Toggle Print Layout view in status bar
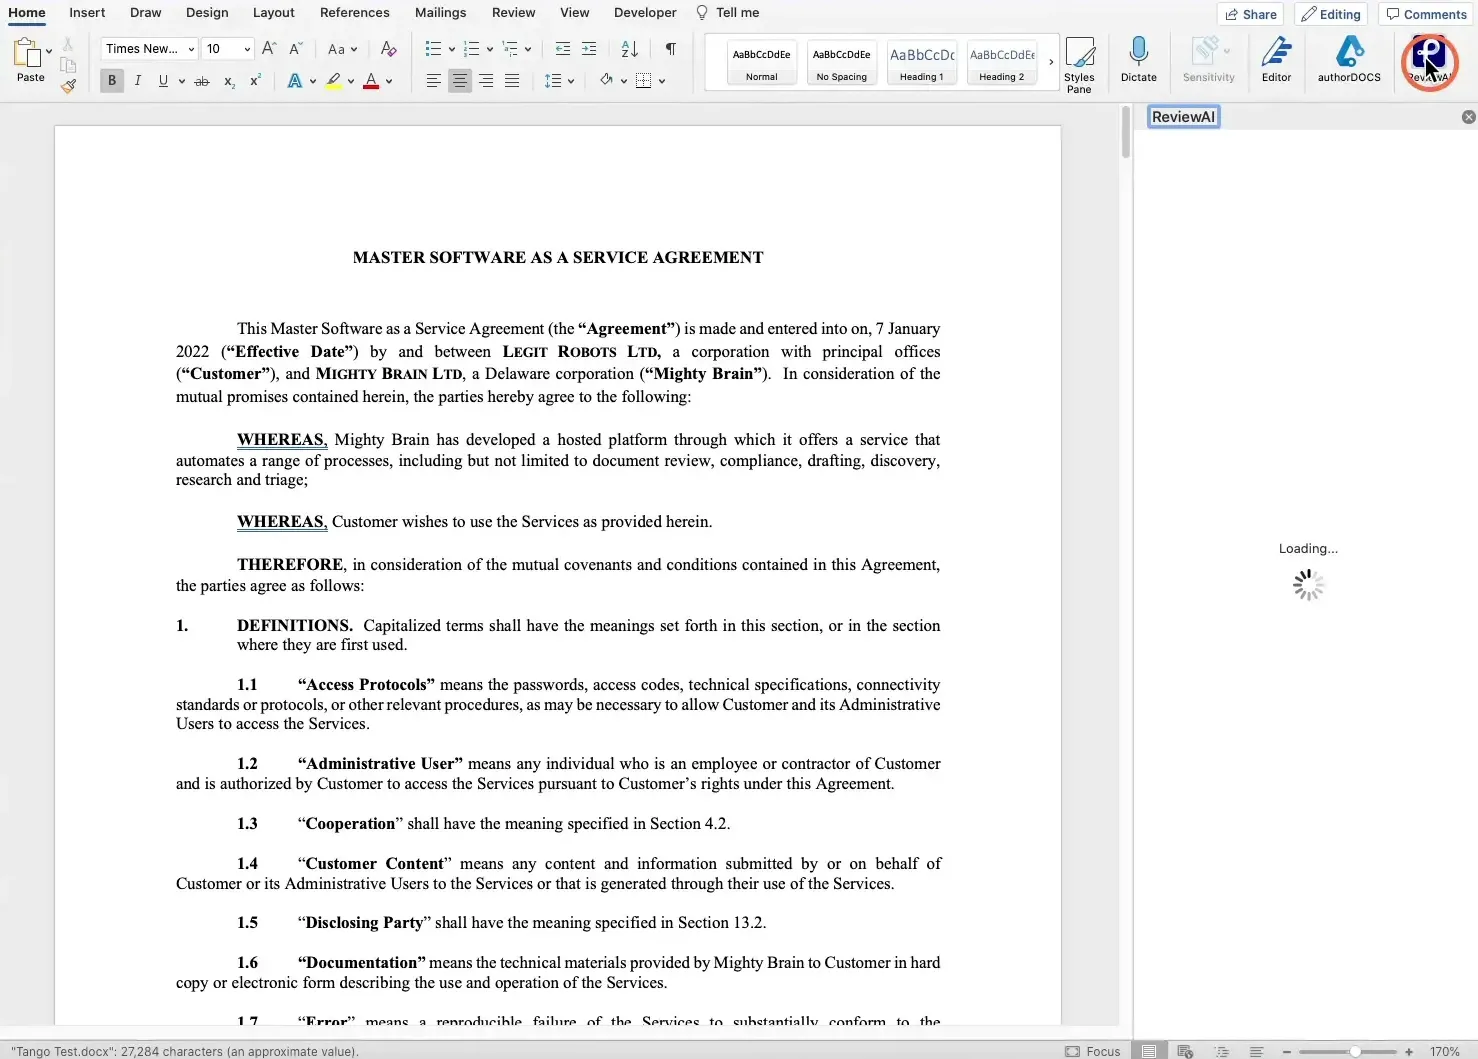This screenshot has height=1059, width=1478. [1149, 1051]
